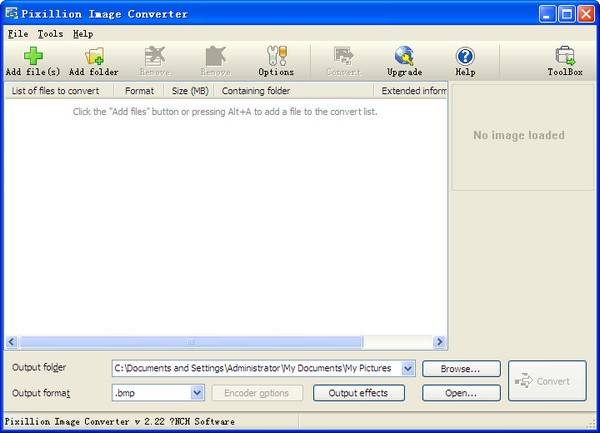Click the Output effects button
Image resolution: width=600 pixels, height=433 pixels.
point(359,393)
